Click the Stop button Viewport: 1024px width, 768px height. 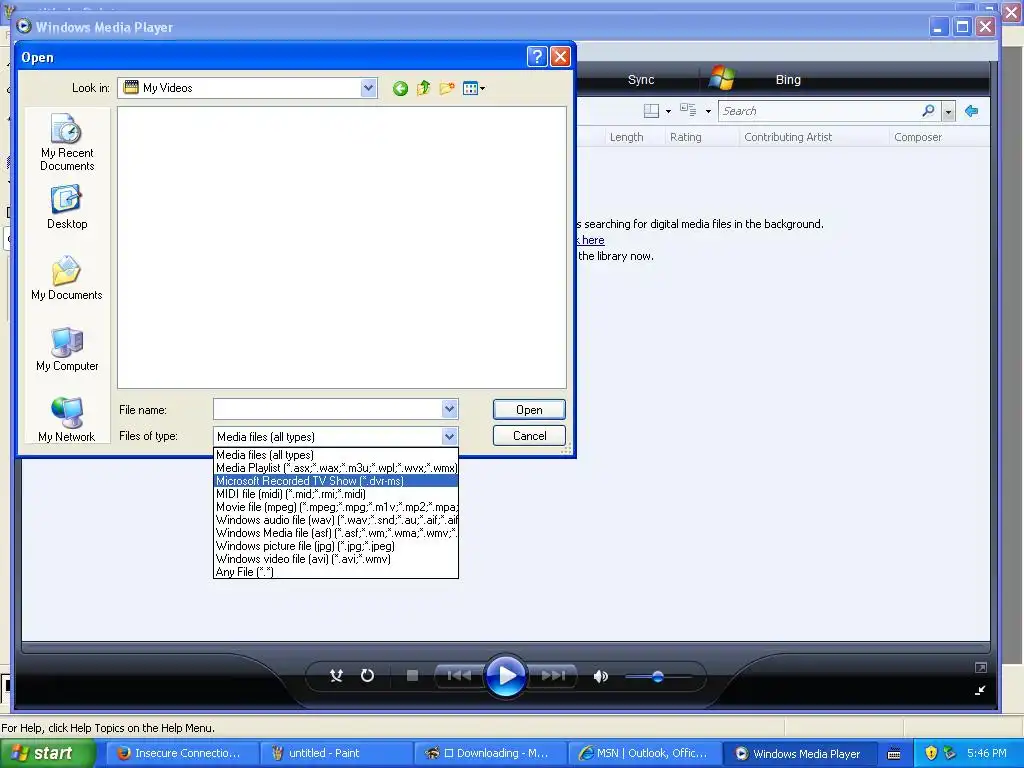click(x=412, y=675)
